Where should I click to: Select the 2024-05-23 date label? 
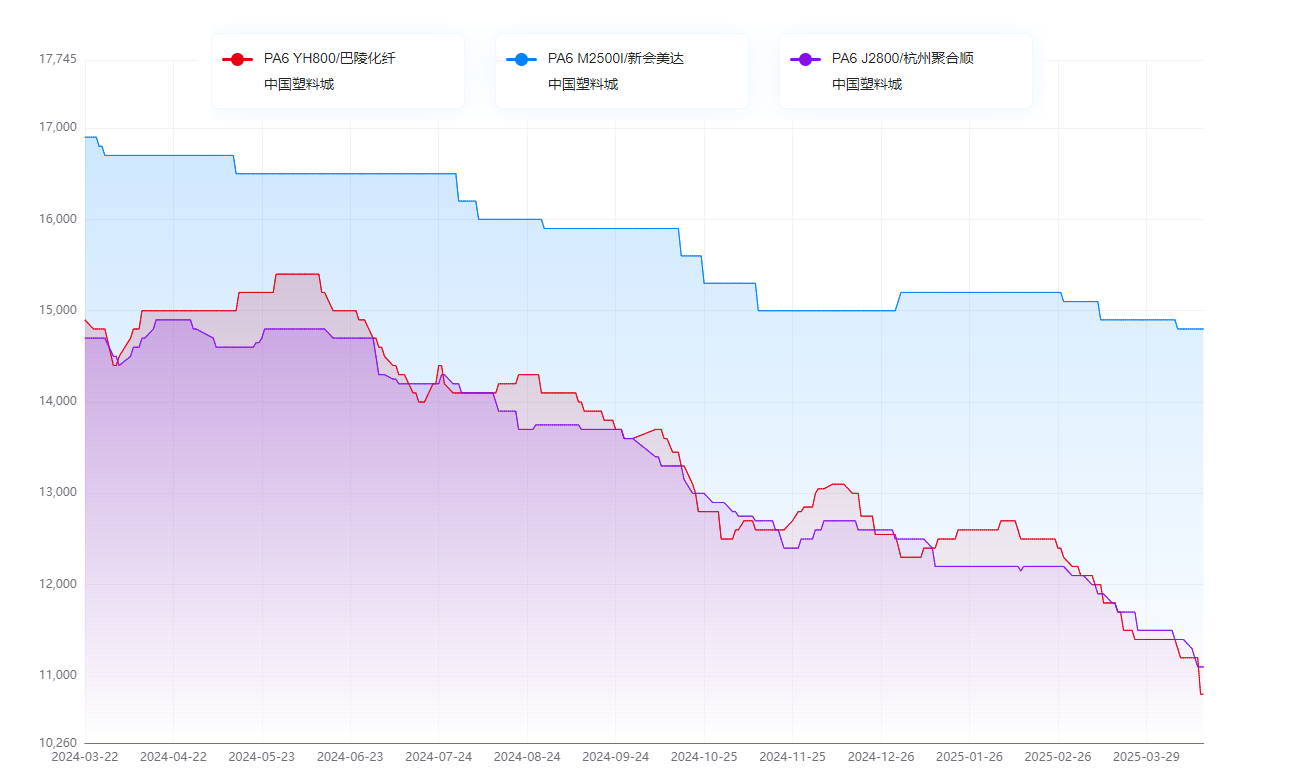[262, 757]
